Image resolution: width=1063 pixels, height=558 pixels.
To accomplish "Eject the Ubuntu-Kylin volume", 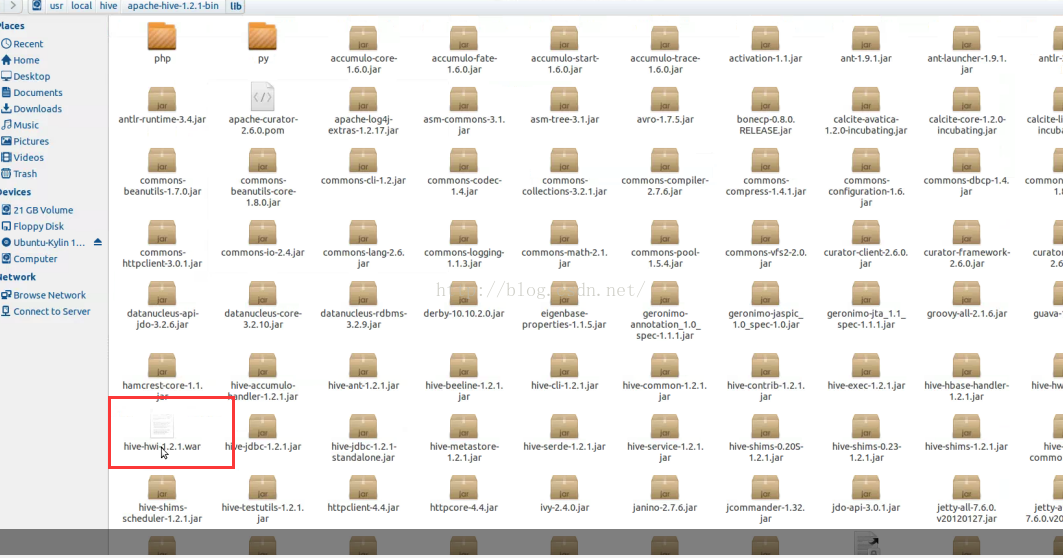I will point(98,242).
